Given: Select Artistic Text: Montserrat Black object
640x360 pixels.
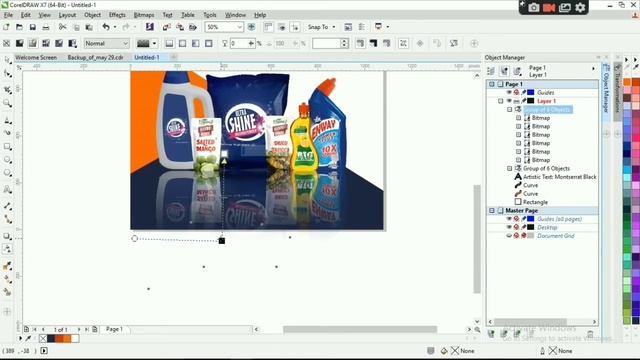Looking at the screenshot, I should pyautogui.click(x=560, y=177).
